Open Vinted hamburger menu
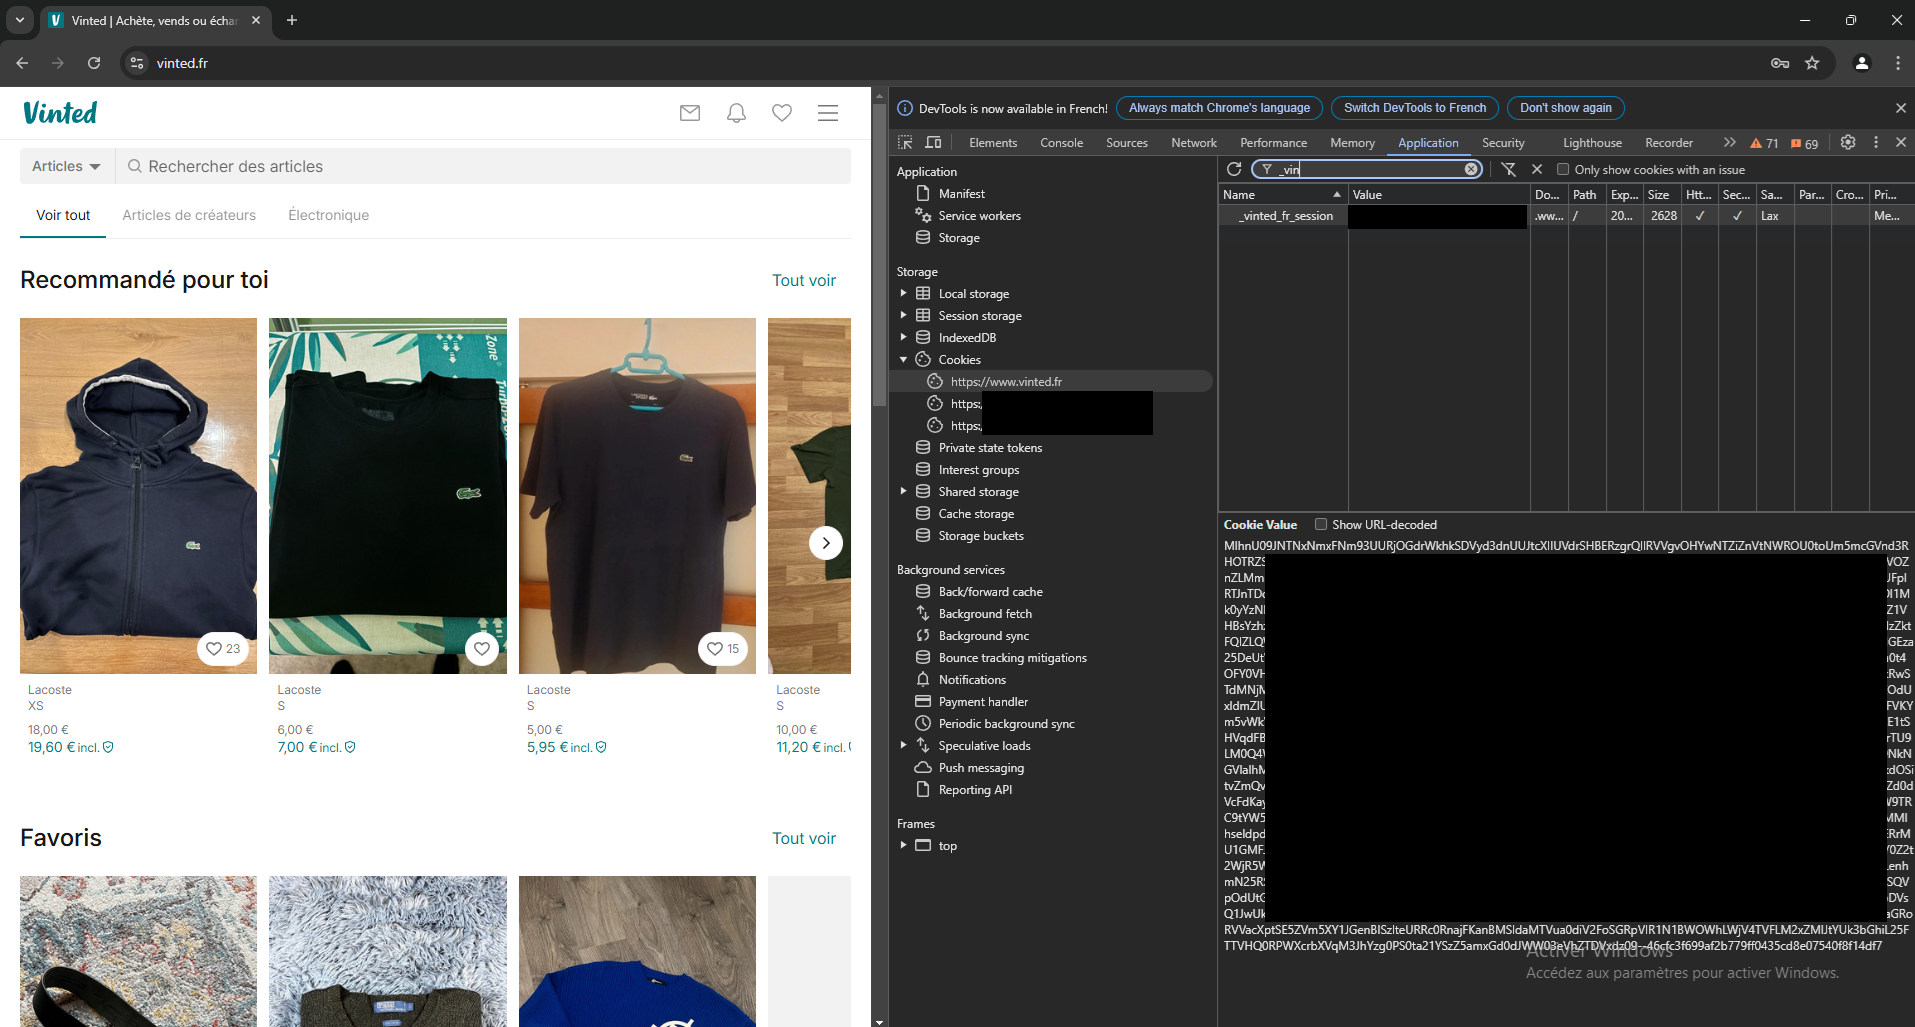 (828, 113)
